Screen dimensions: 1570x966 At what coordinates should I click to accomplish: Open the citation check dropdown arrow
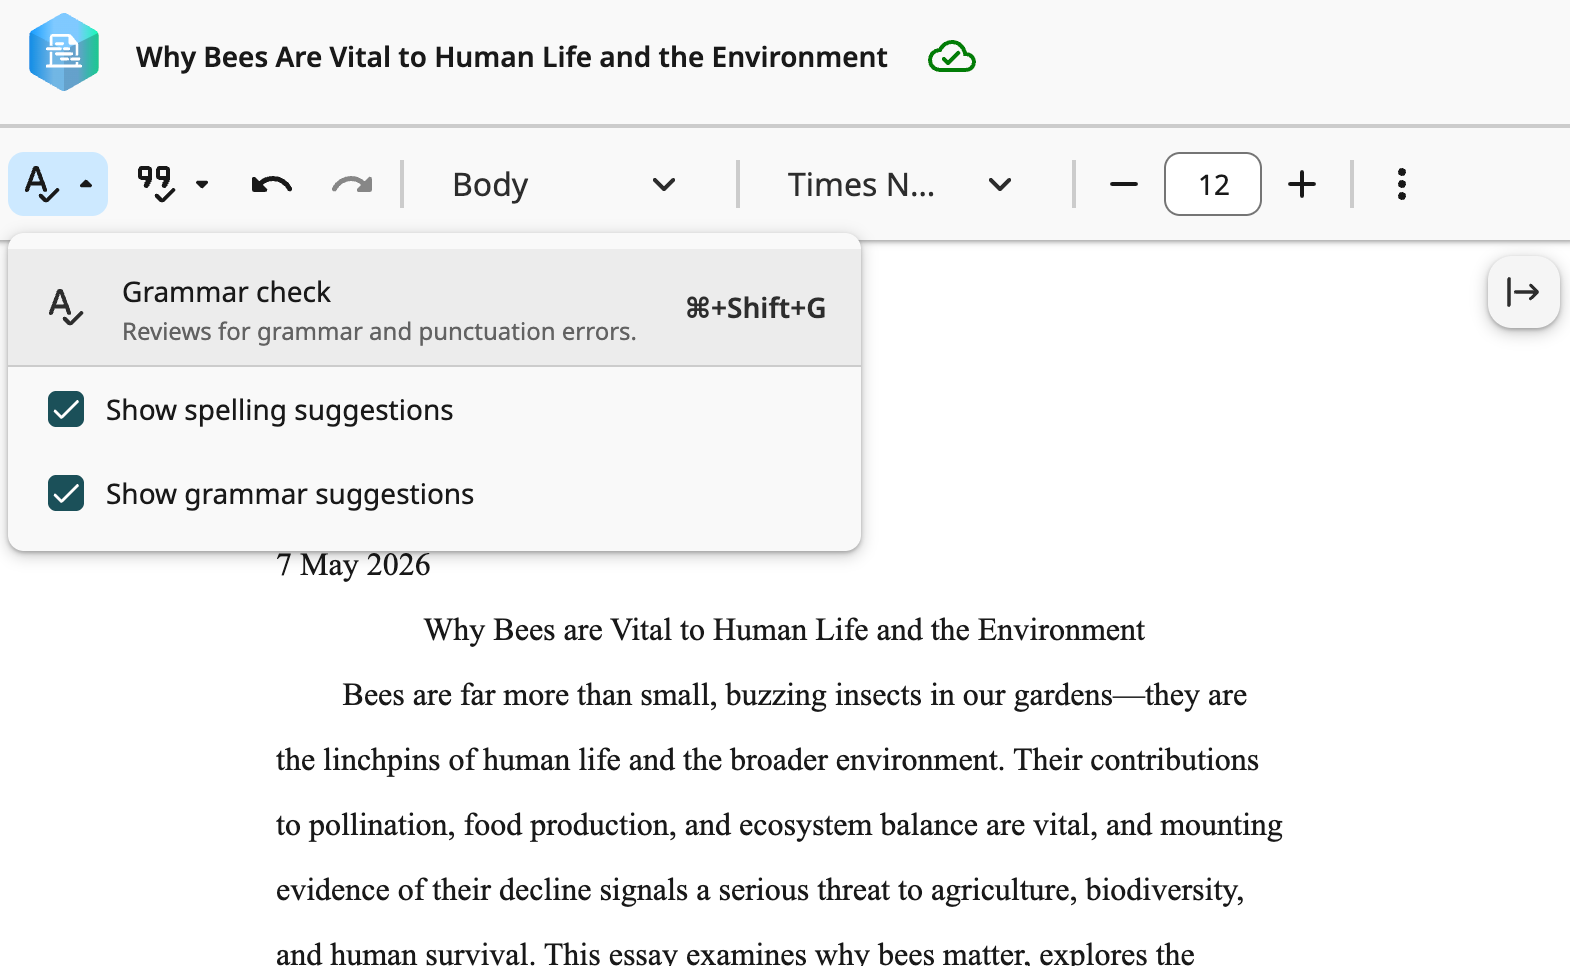click(x=202, y=184)
